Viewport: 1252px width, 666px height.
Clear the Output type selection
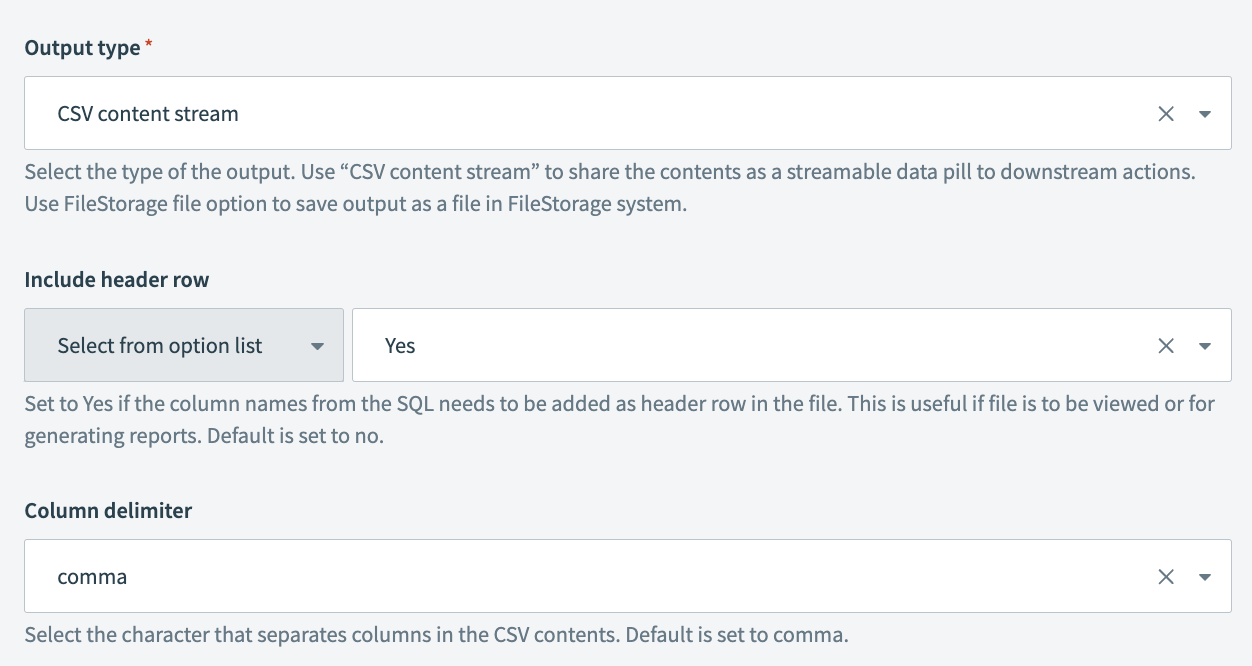point(1165,114)
